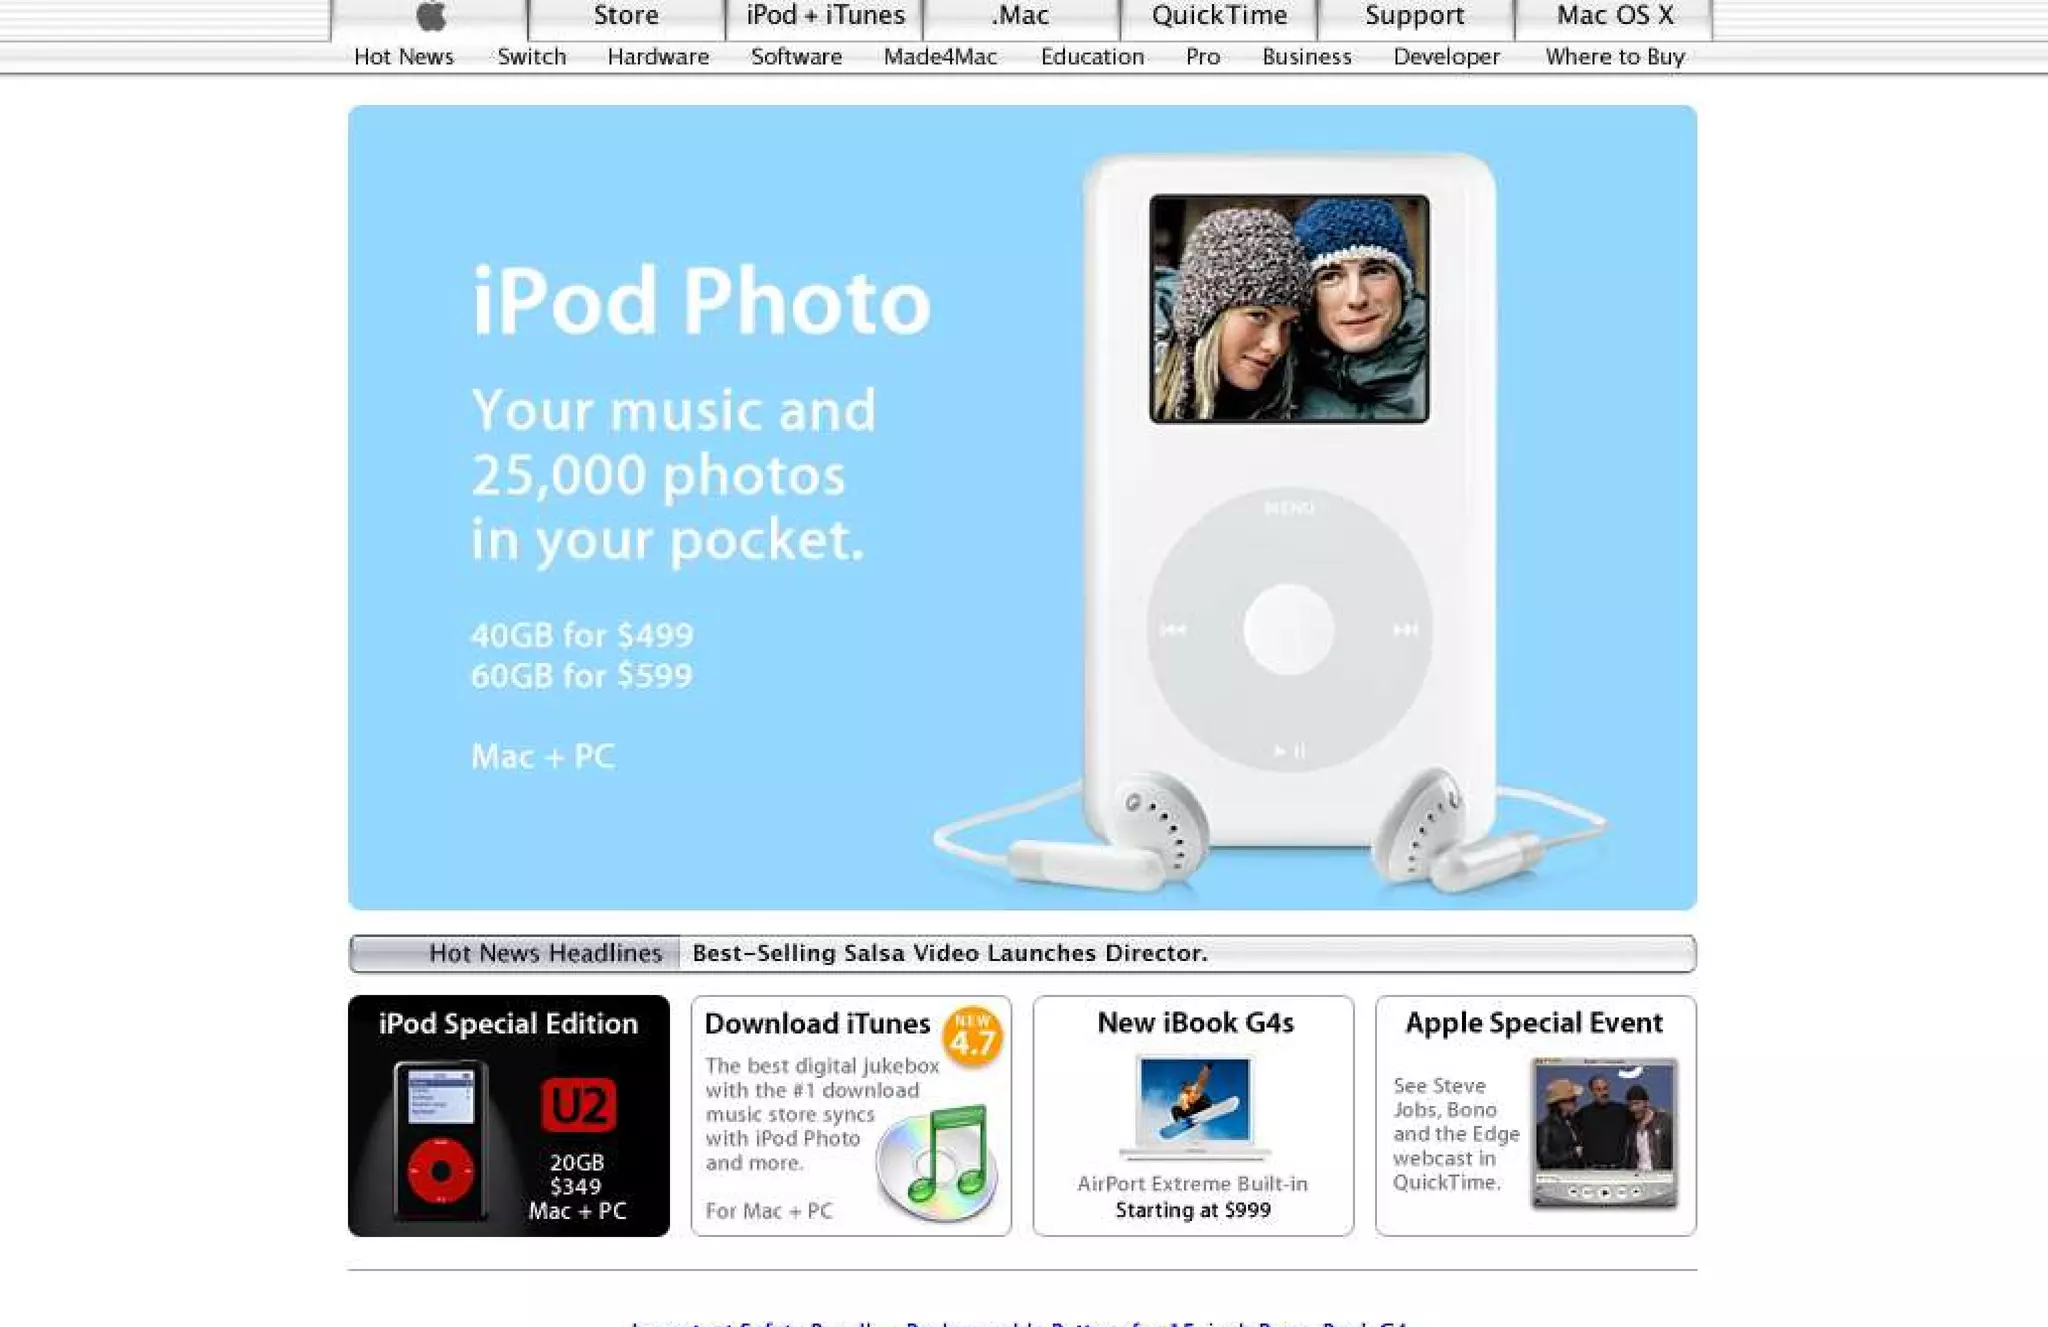Click the iPod click wheel center button
The height and width of the screenshot is (1327, 2048).
(1289, 629)
